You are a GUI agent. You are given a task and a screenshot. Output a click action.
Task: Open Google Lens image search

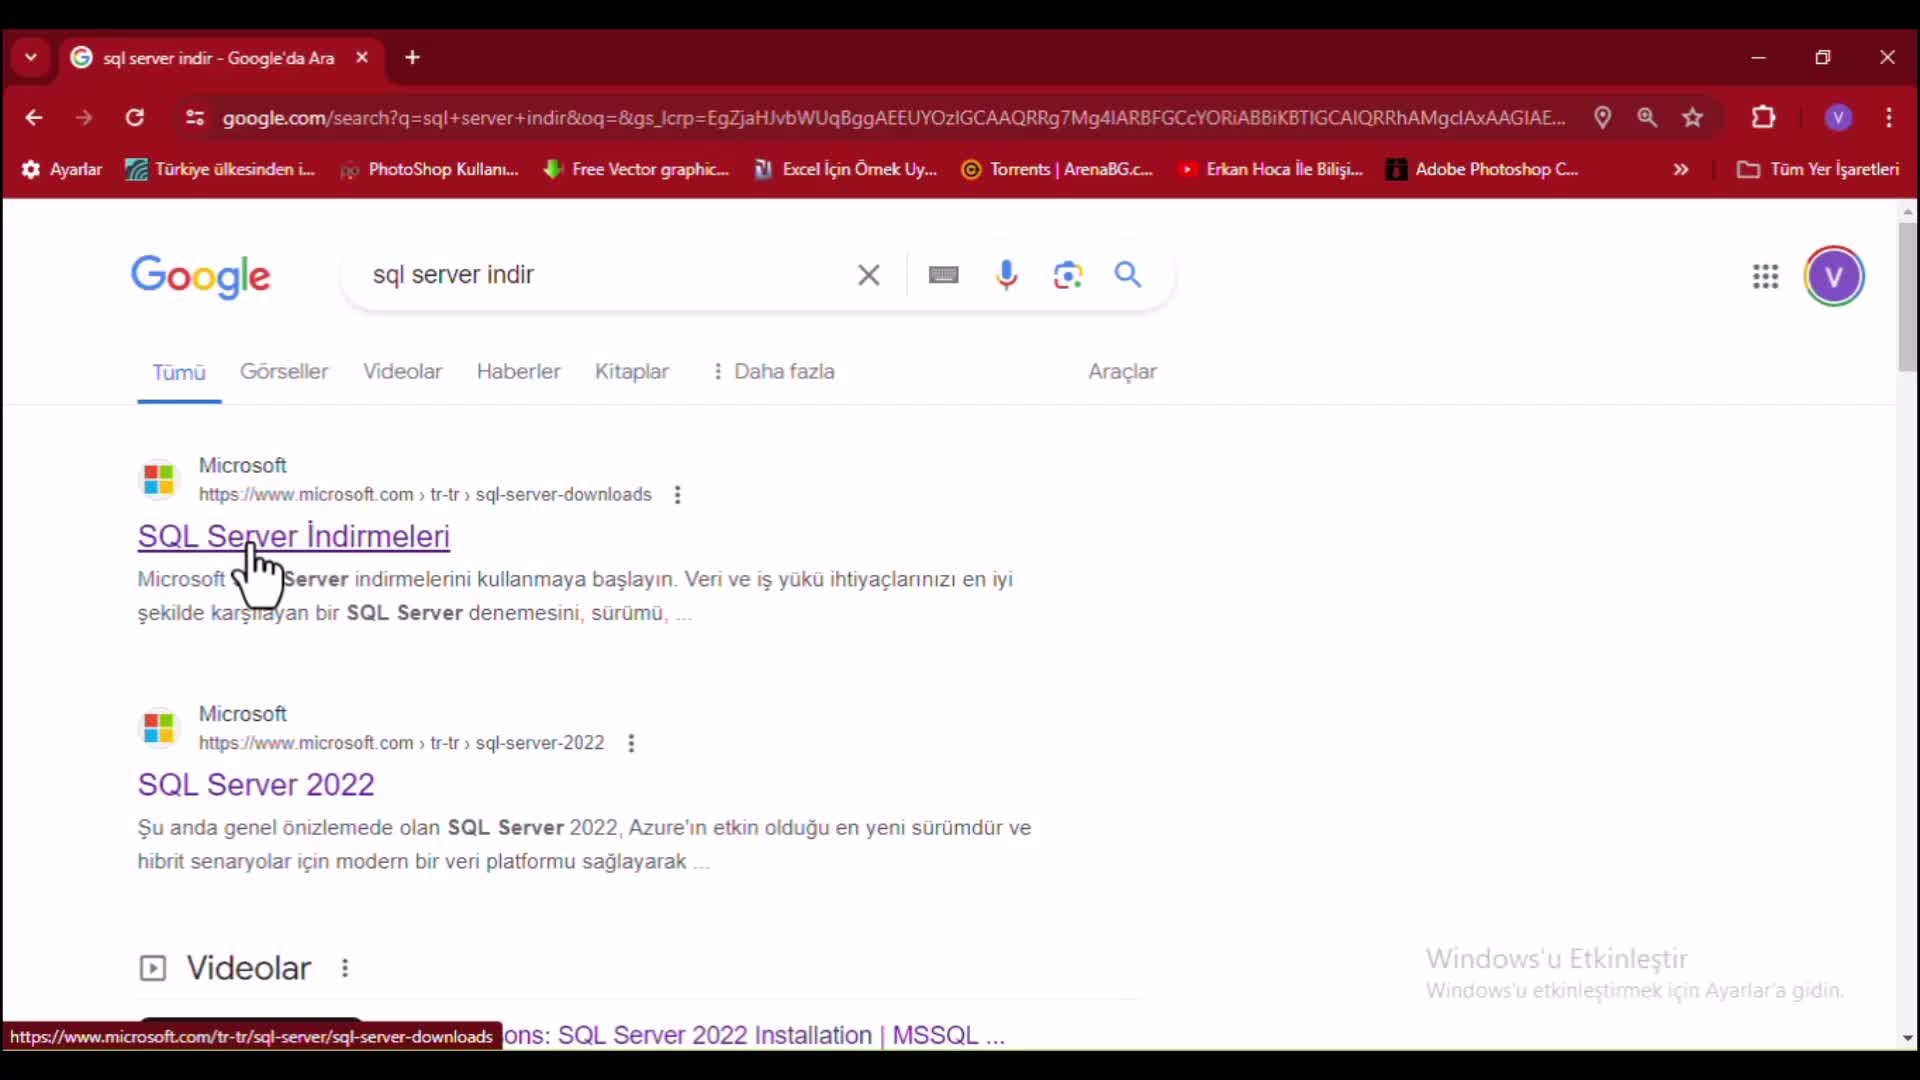click(x=1067, y=275)
